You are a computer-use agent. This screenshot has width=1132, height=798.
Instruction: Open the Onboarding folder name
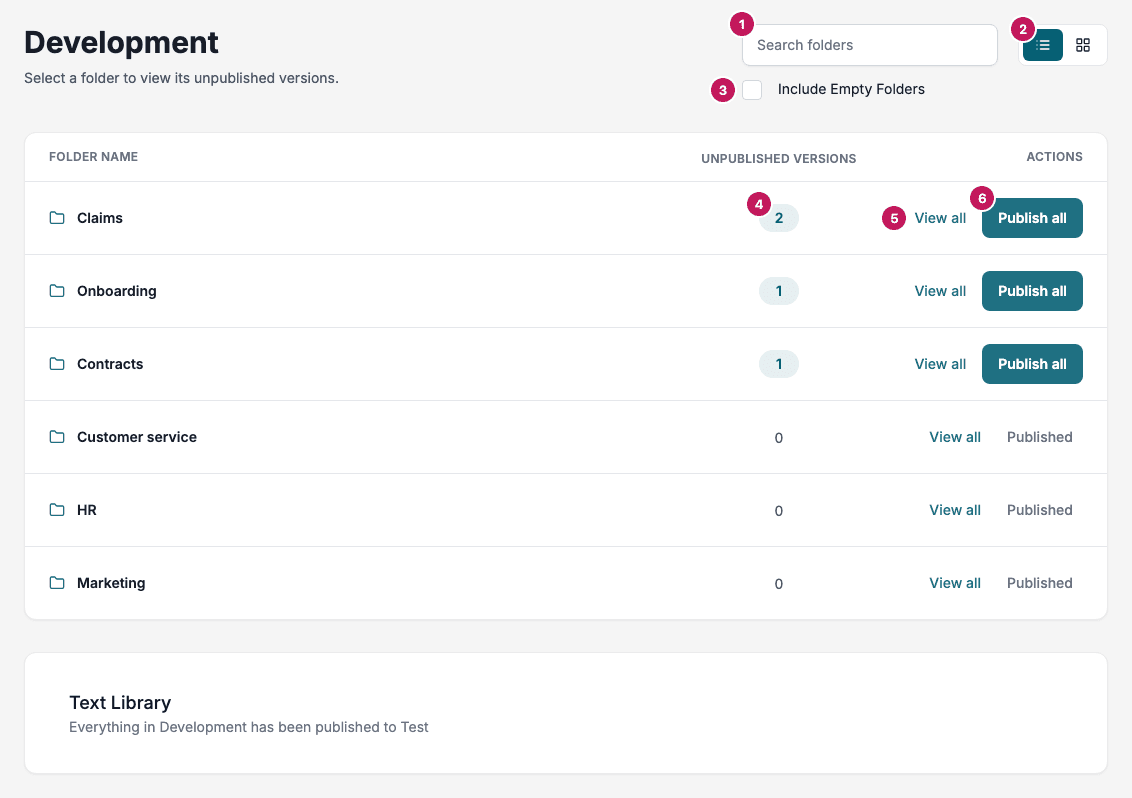pos(117,291)
